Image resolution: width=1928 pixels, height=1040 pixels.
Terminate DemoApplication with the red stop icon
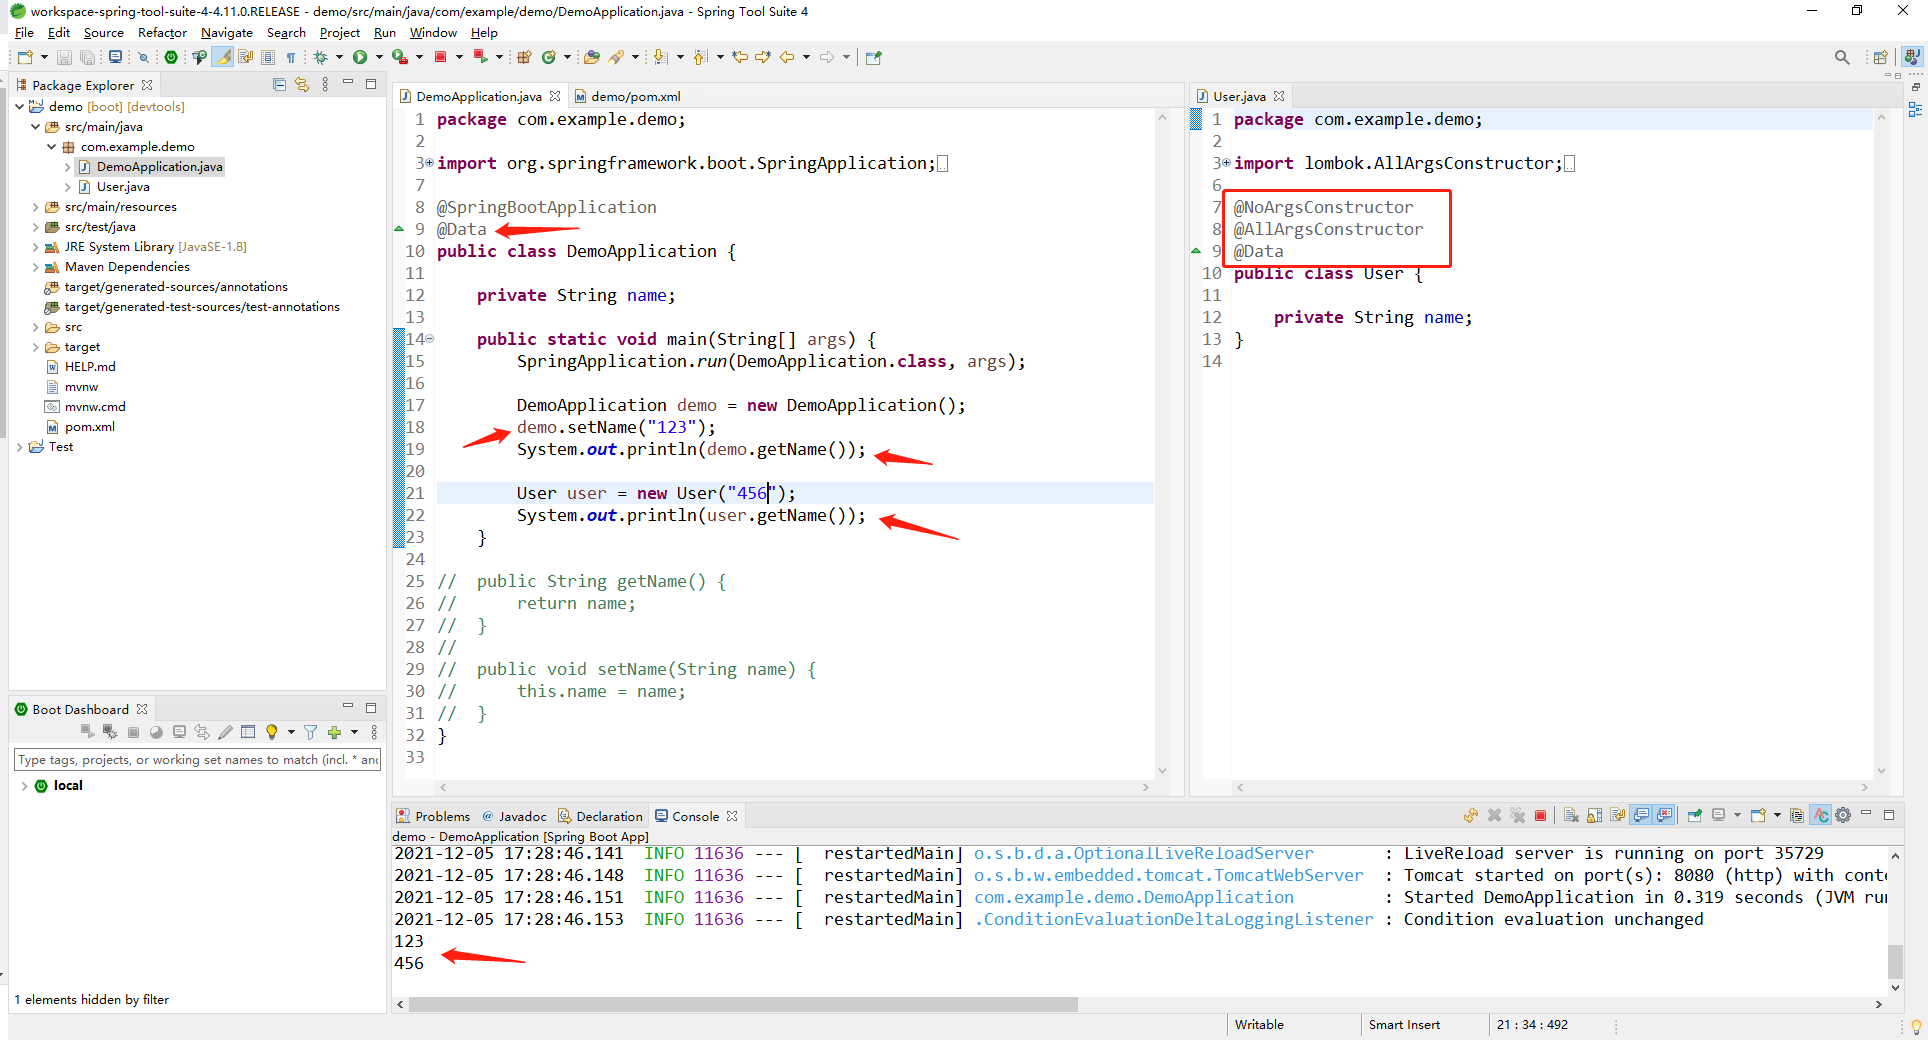[1541, 815]
